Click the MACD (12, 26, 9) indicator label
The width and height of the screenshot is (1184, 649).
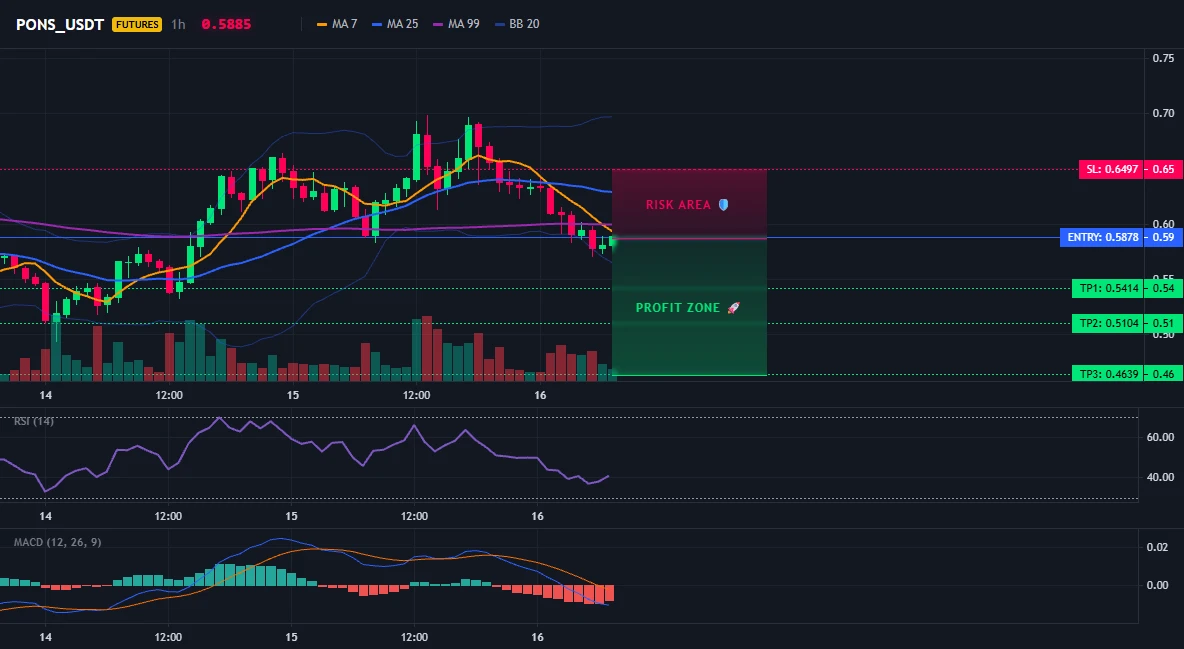tap(57, 542)
